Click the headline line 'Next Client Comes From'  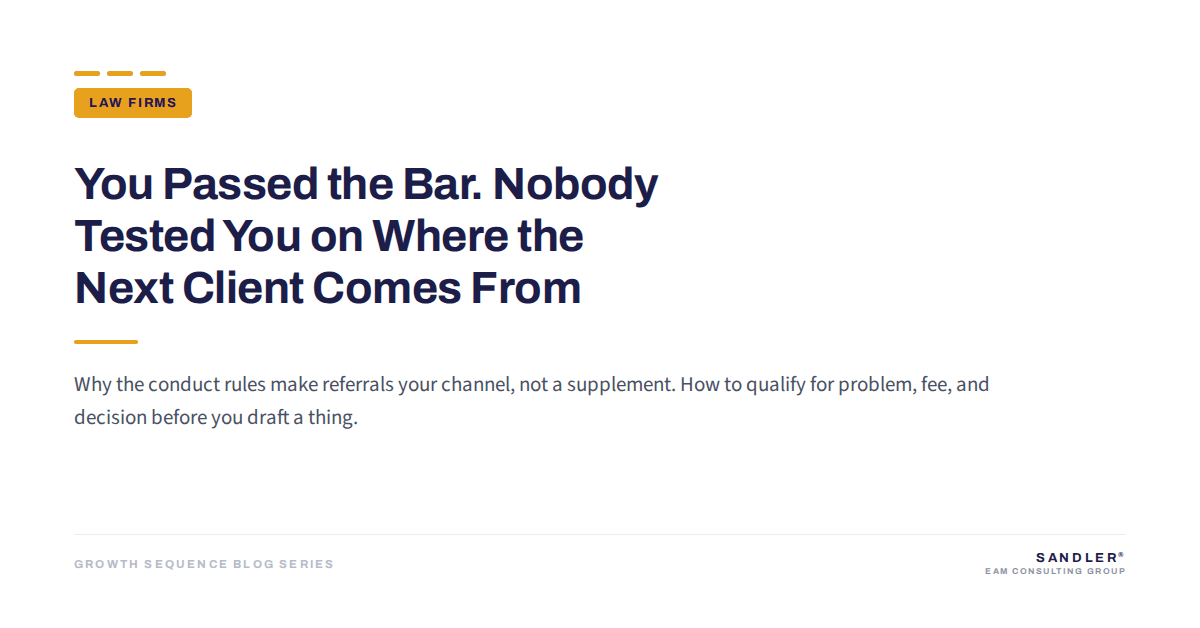pyautogui.click(x=328, y=289)
